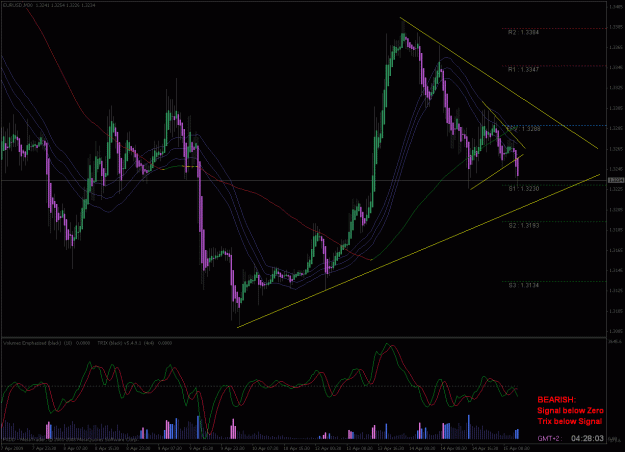
Task: Click the current price tag on price axis
Action: tap(615, 181)
